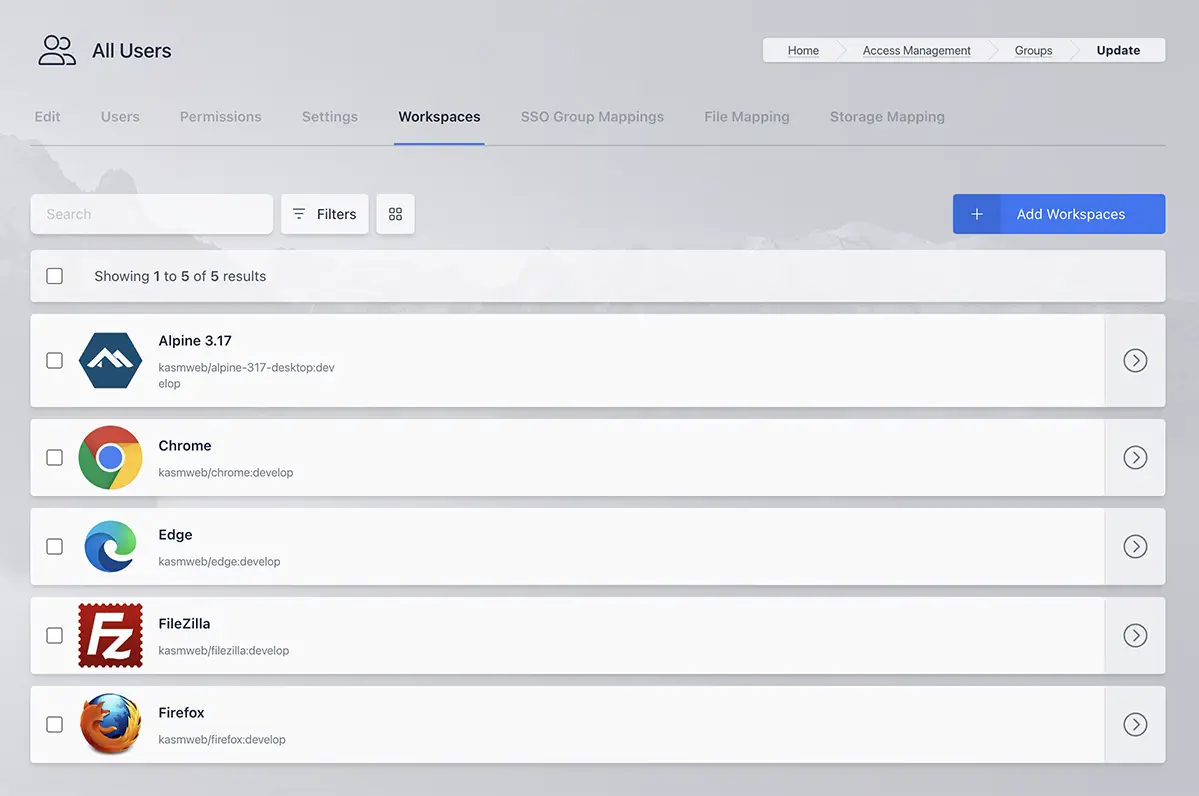Screen dimensions: 1199x796
Task: Click the Chrome workspace icon
Action: pos(110,457)
